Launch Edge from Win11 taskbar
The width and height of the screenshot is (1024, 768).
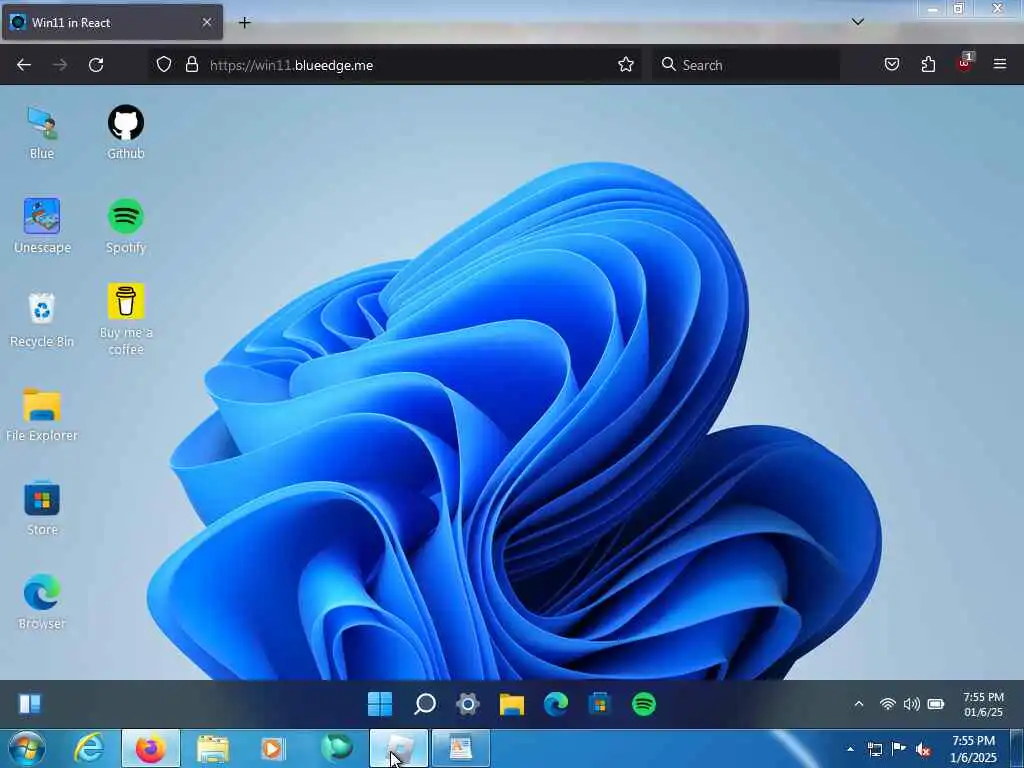(x=556, y=704)
